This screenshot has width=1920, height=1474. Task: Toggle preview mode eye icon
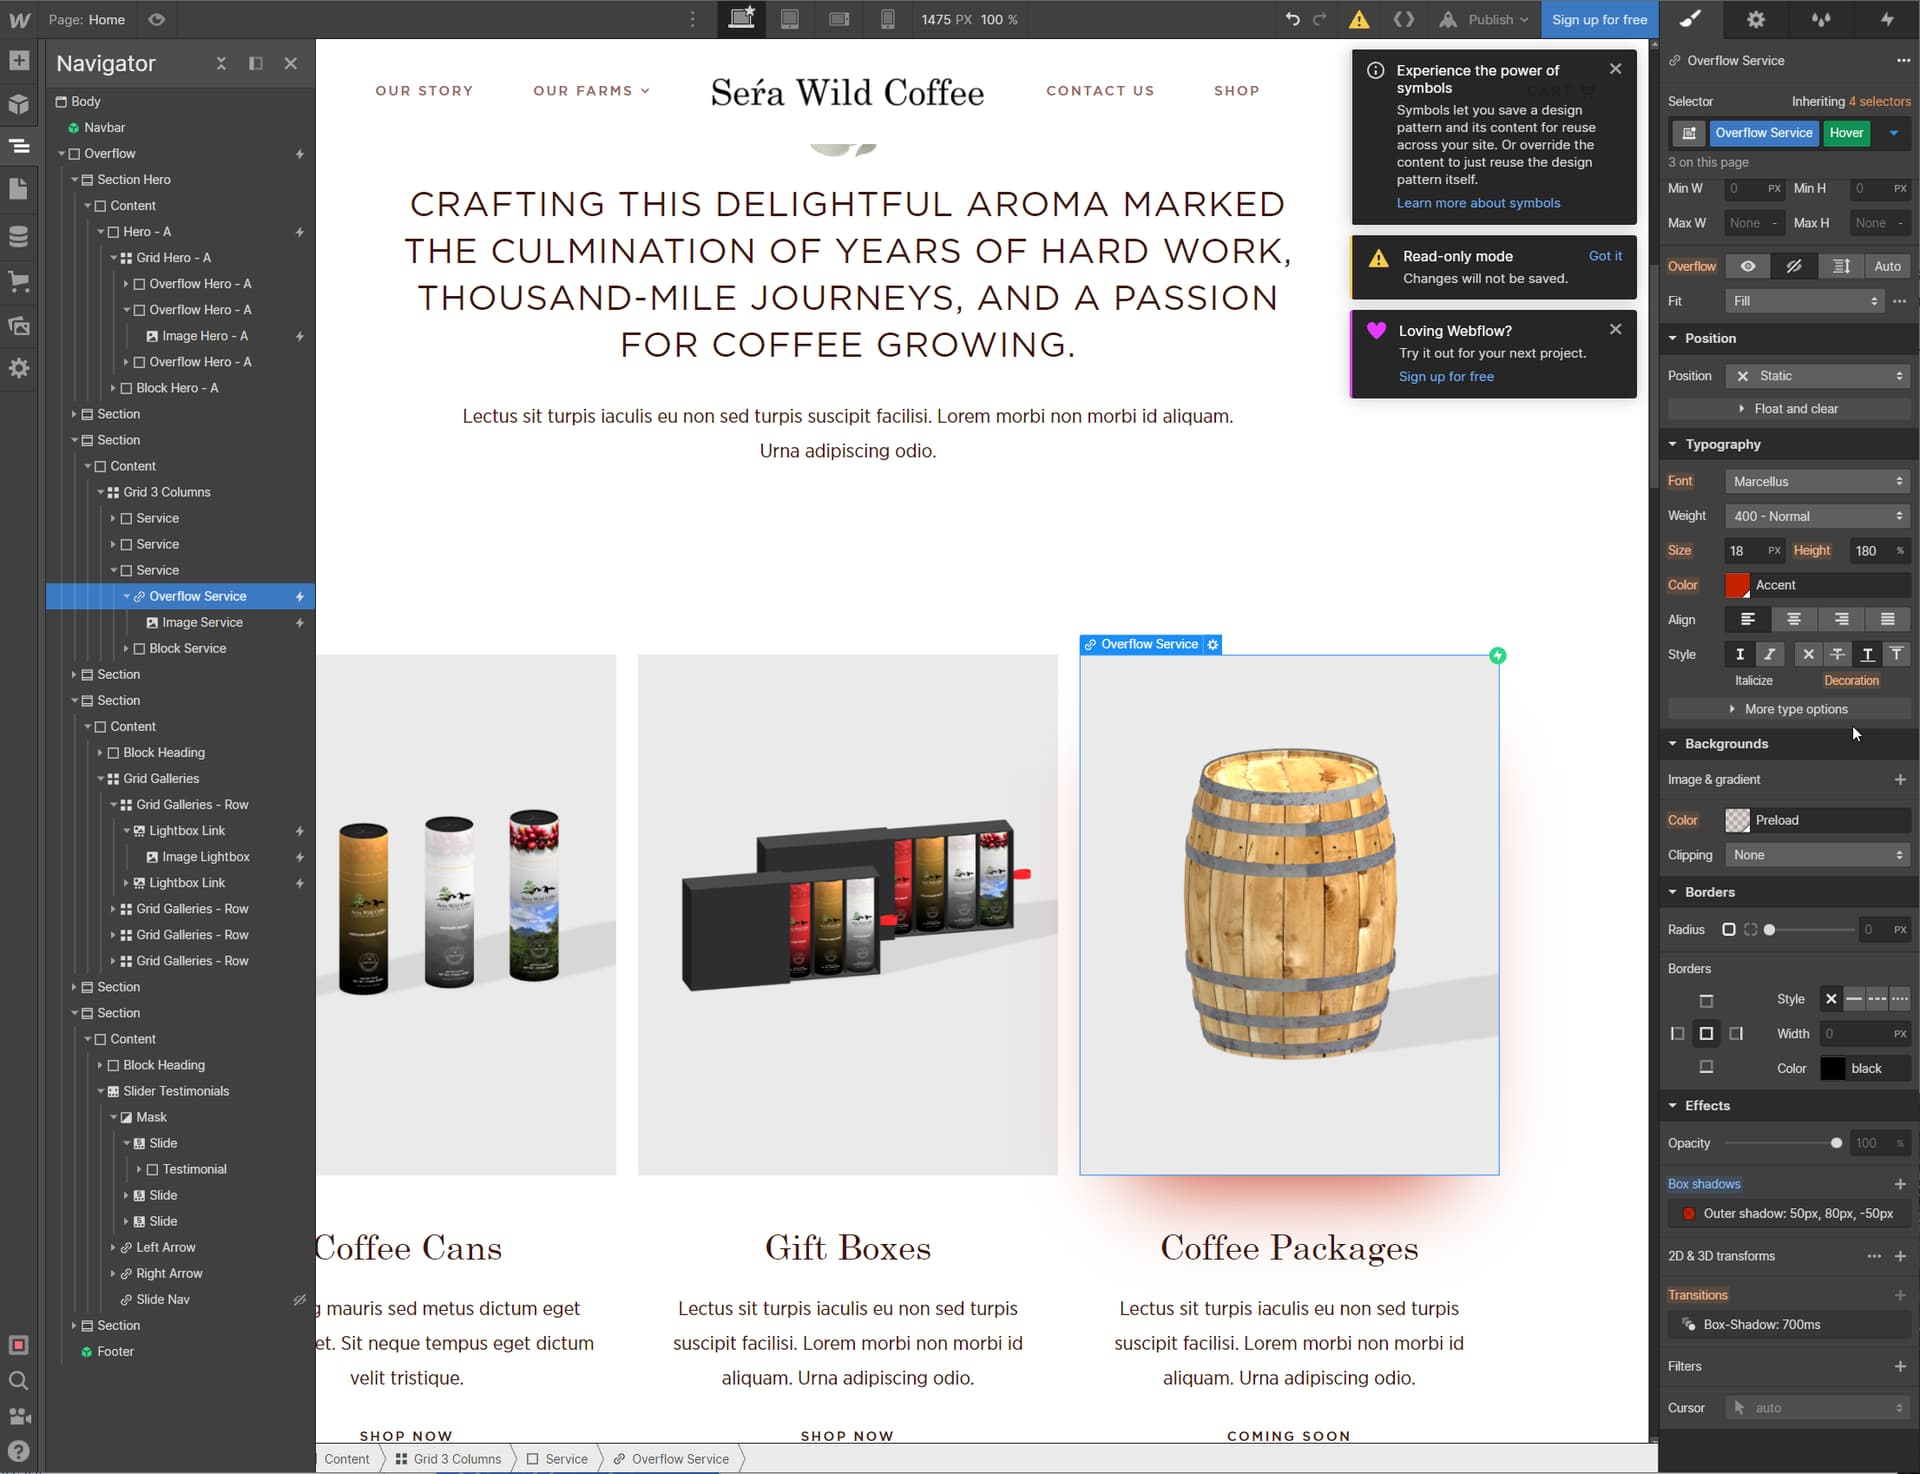point(156,19)
